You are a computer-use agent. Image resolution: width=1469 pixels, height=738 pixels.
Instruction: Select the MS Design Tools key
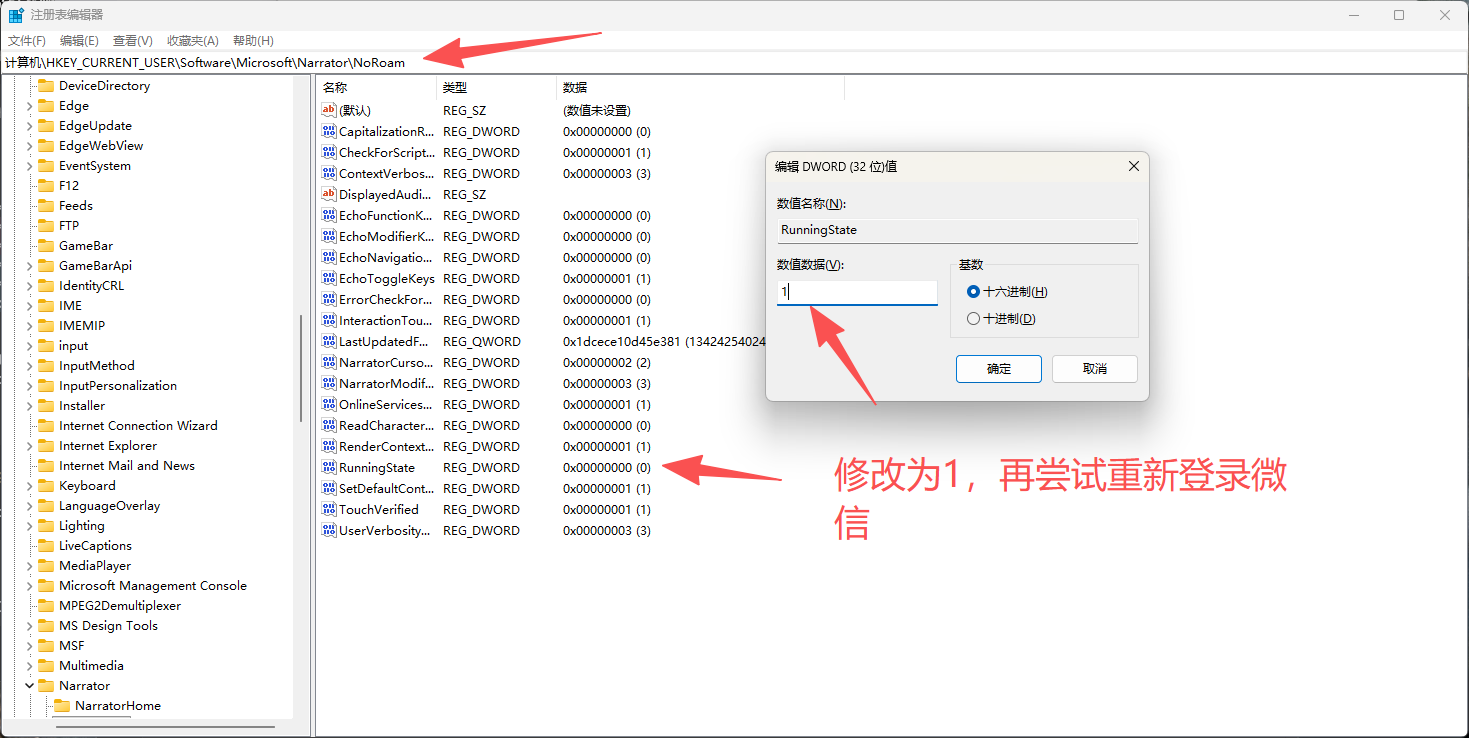pyautogui.click(x=108, y=625)
